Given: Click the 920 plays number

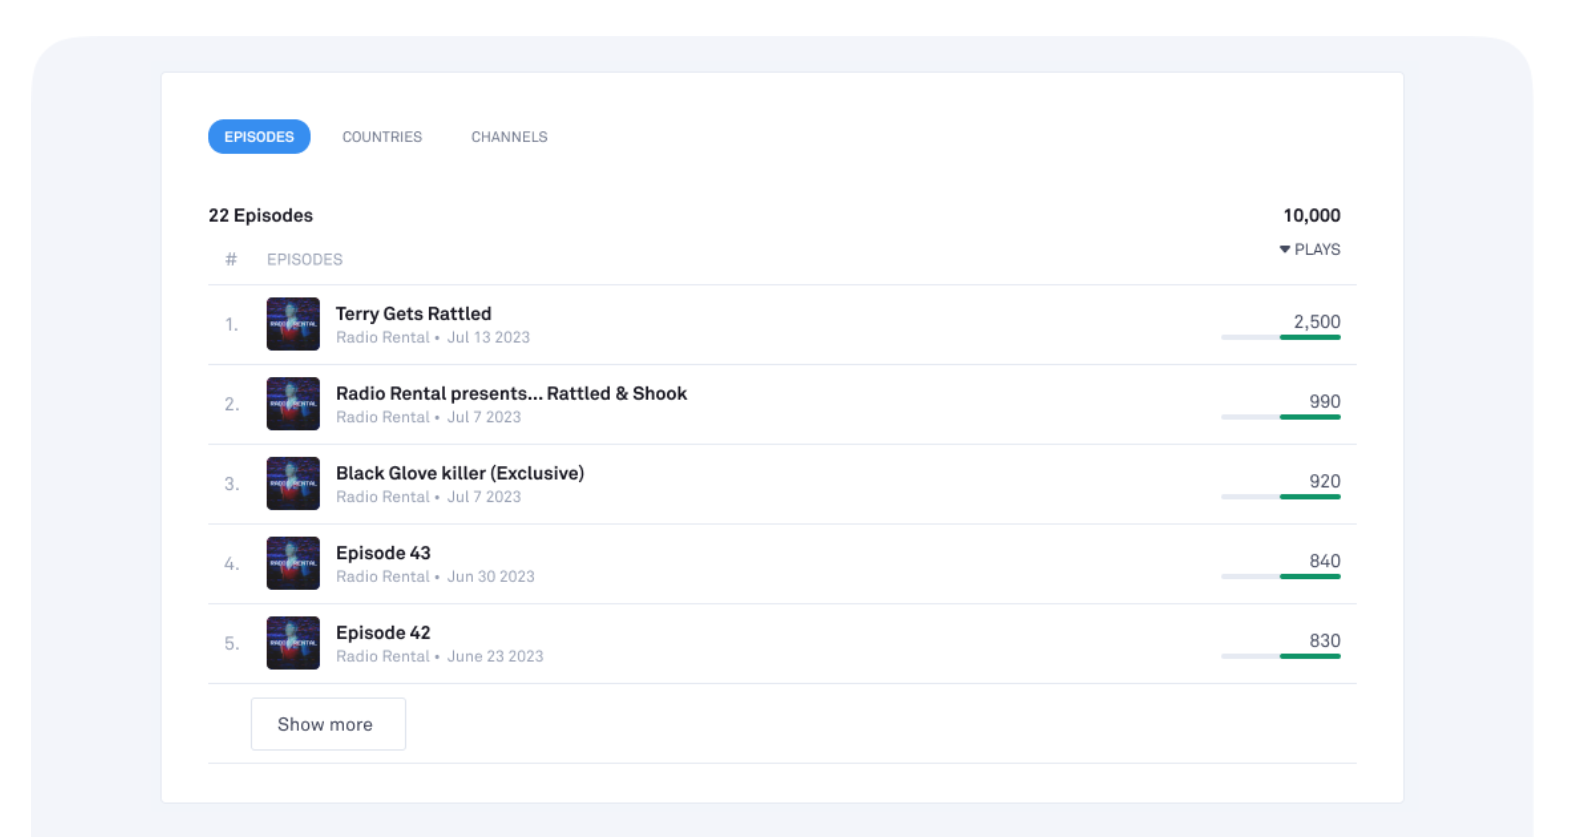Looking at the screenshot, I should [x=1325, y=482].
